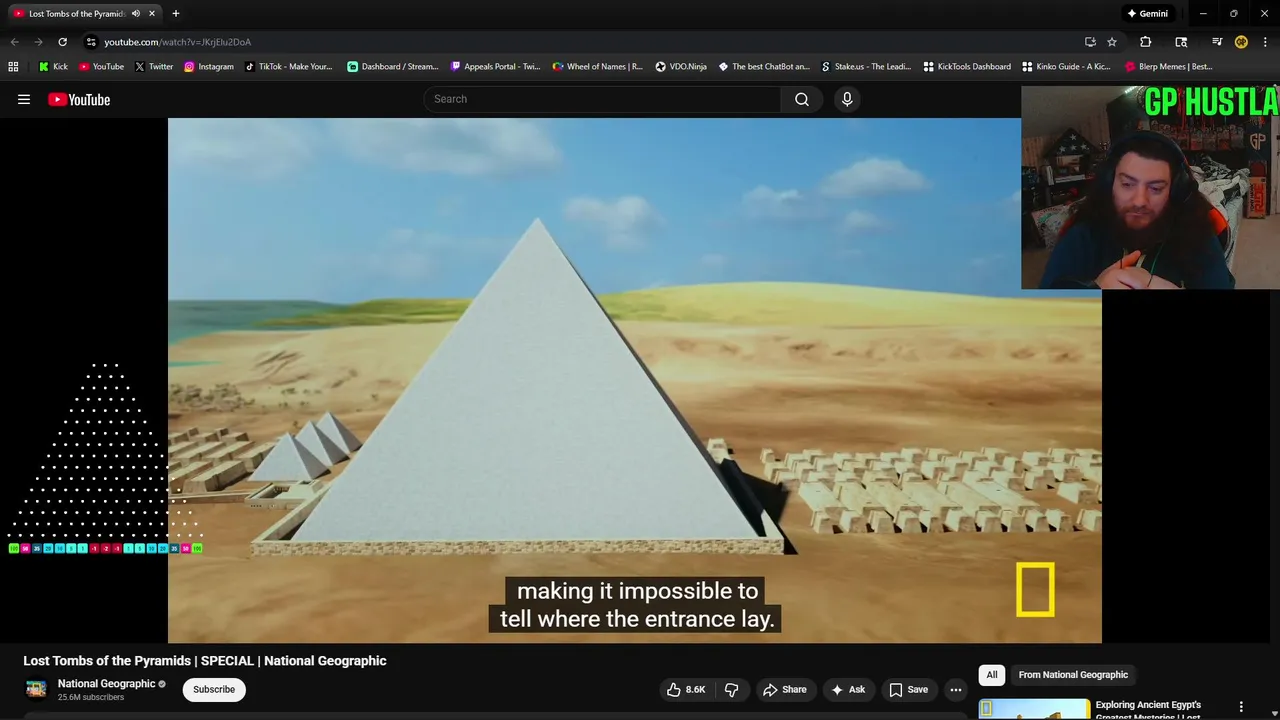Open media controls in Chrome toolbar
The width and height of the screenshot is (1280, 720).
coord(1217,42)
